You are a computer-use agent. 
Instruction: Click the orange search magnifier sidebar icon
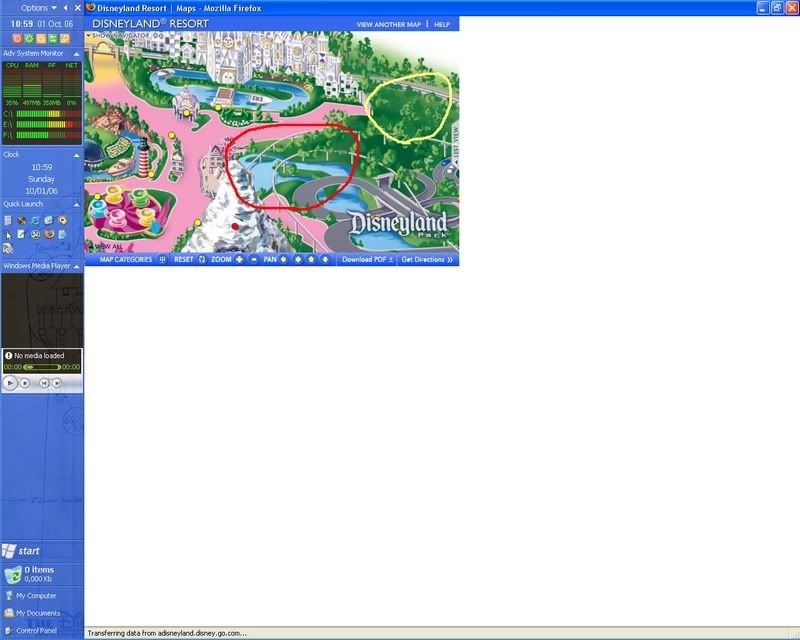tap(65, 38)
